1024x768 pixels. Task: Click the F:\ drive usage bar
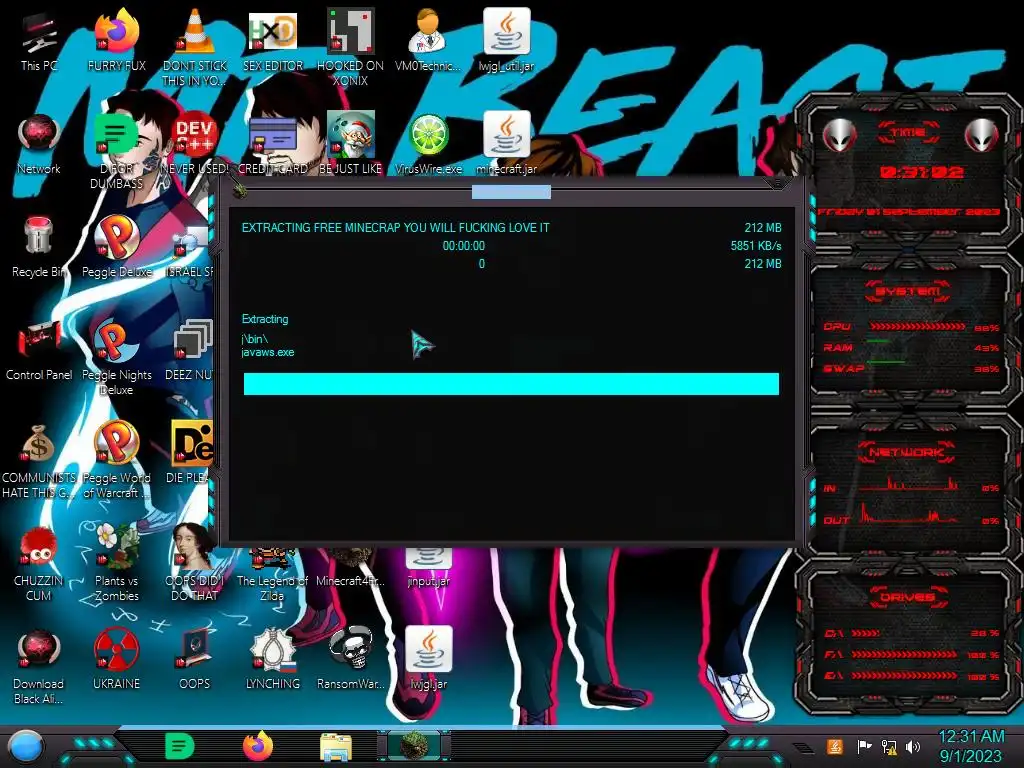tap(904, 654)
